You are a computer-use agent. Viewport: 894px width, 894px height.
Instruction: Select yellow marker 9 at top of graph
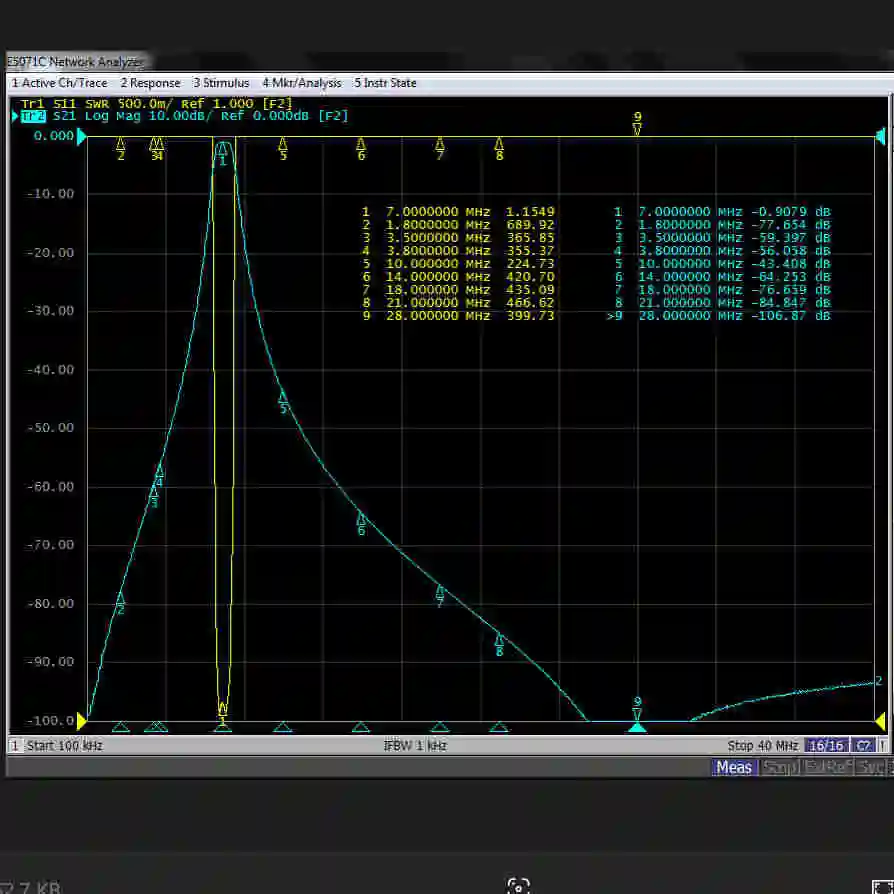(637, 123)
